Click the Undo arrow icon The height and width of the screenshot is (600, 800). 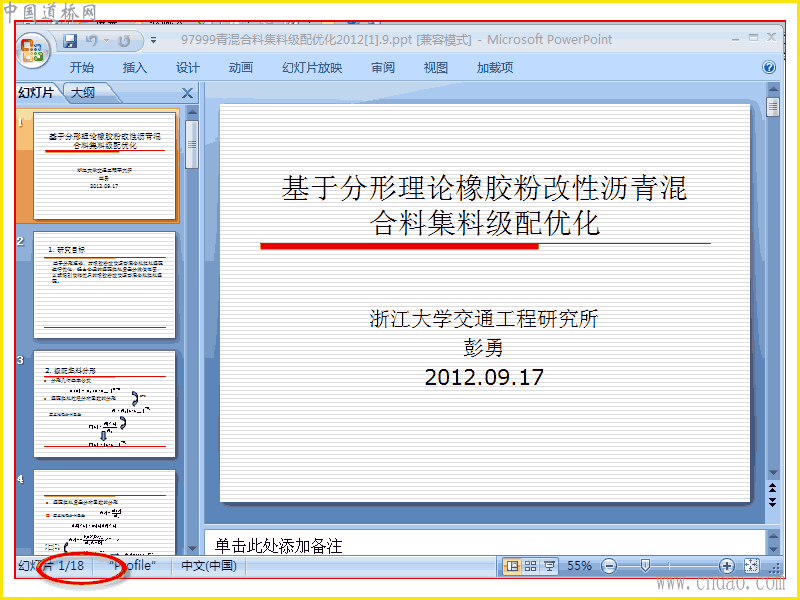(91, 40)
